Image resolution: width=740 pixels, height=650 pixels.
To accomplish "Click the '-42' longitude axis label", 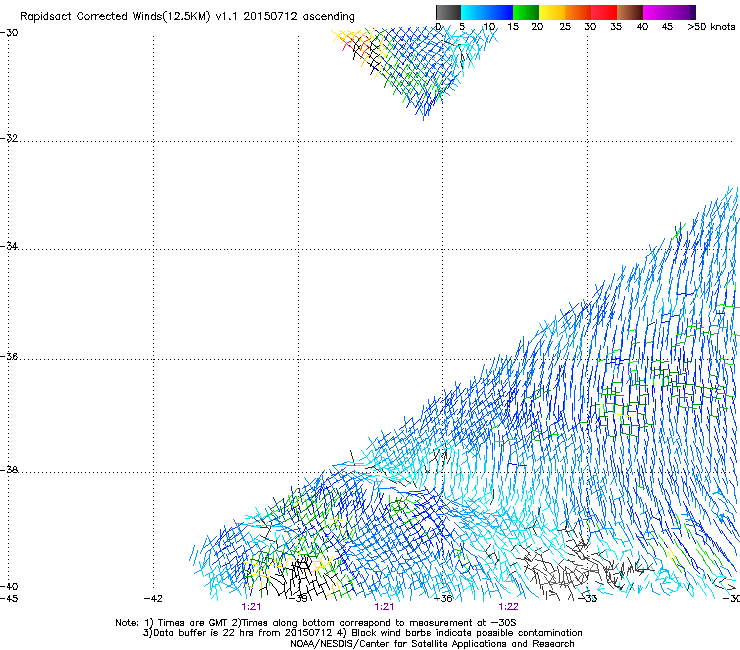I will (153, 598).
